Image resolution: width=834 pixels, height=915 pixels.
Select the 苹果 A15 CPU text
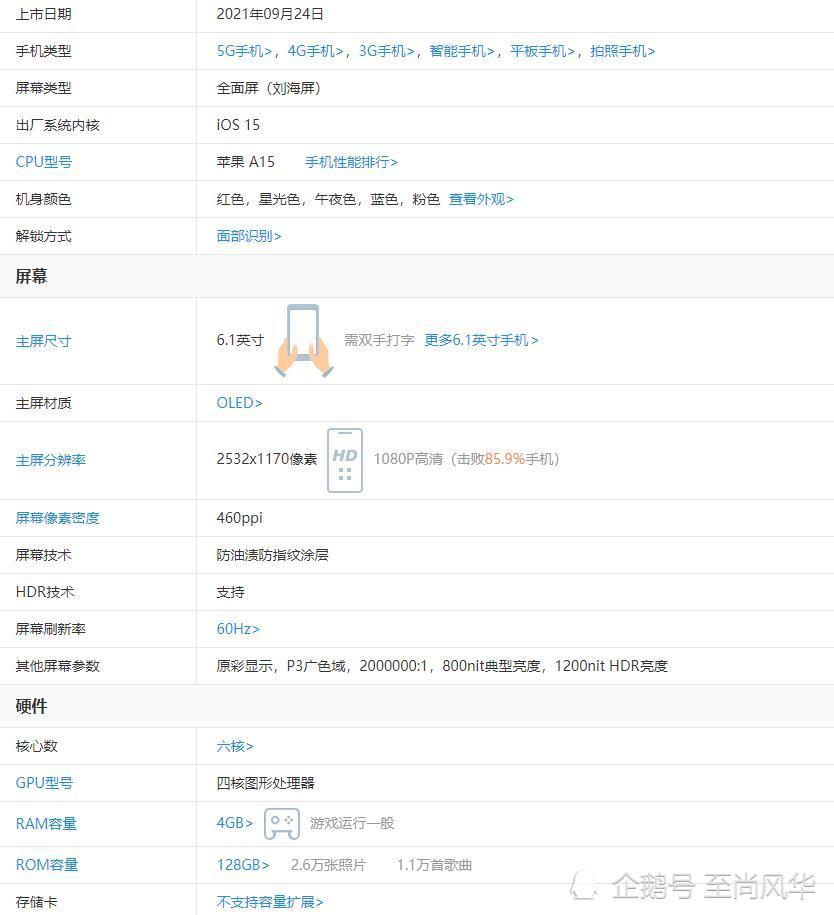246,162
